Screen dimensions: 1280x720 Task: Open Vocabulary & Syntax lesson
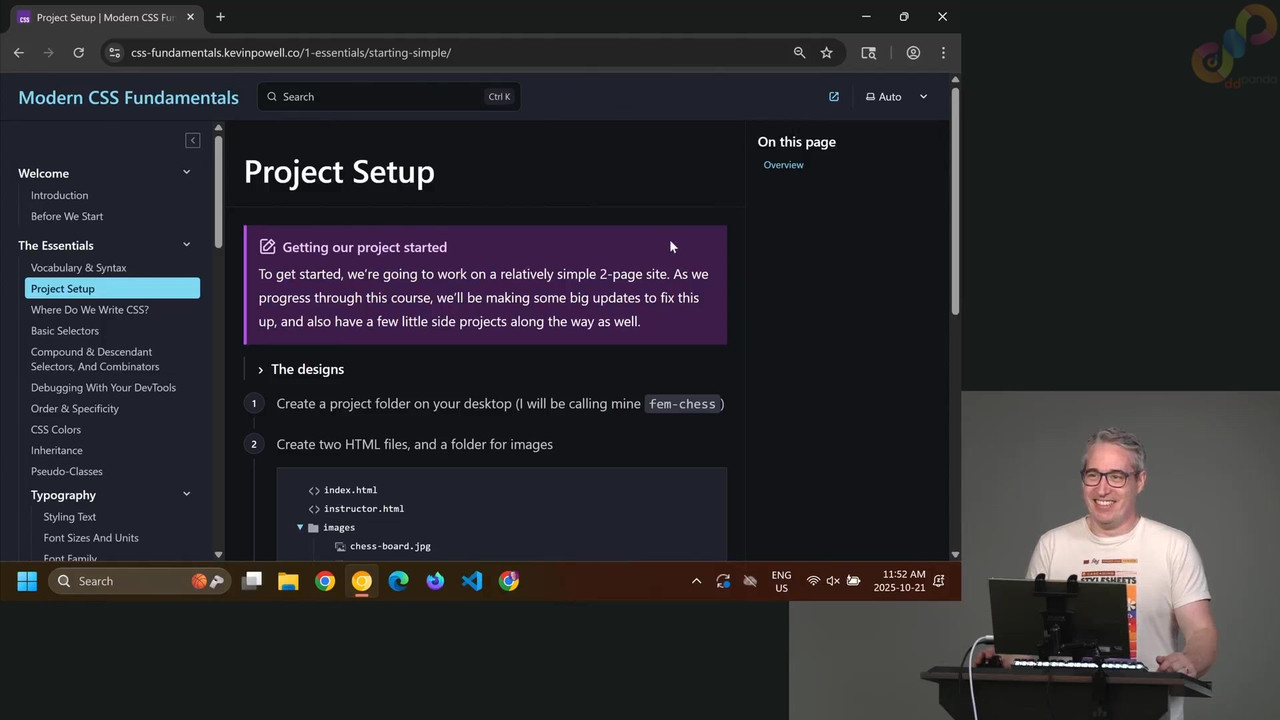pos(79,268)
